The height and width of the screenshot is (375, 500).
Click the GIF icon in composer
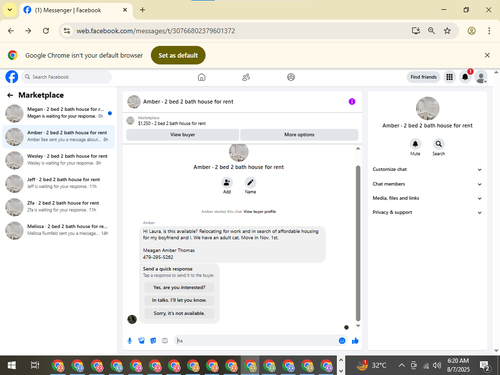point(165,341)
